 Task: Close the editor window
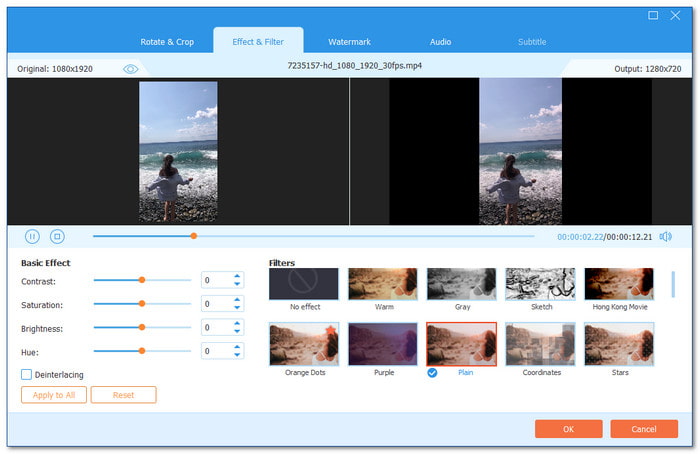point(675,15)
